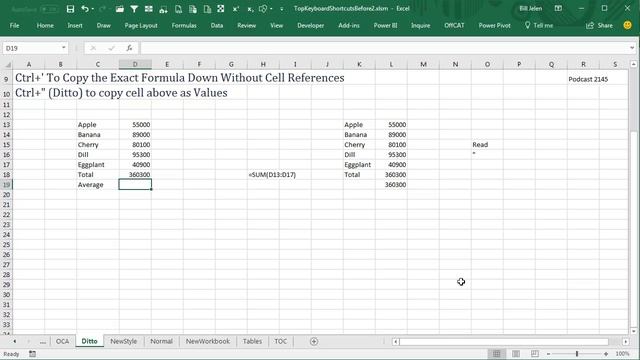640x360 pixels.
Task: Switch to Page Layout view icon in status bar
Action: [516, 354]
